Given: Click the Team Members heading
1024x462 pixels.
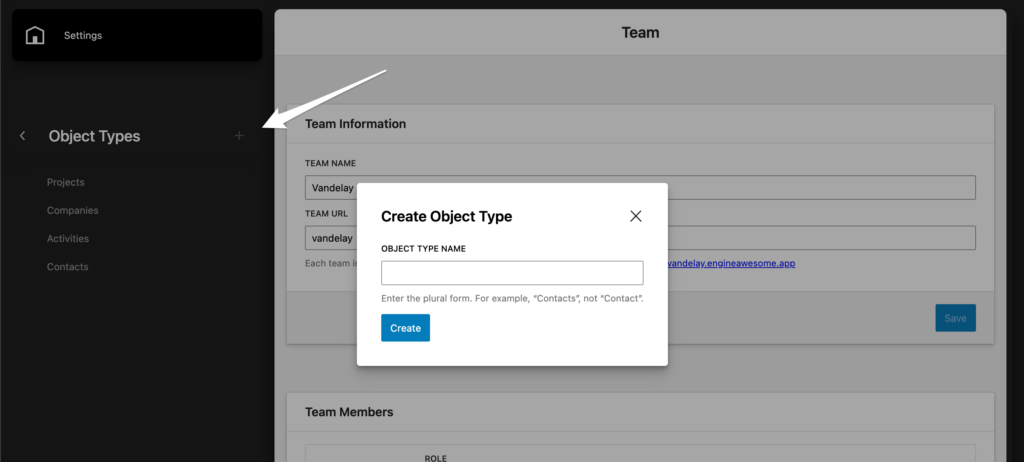Looking at the screenshot, I should click(349, 412).
